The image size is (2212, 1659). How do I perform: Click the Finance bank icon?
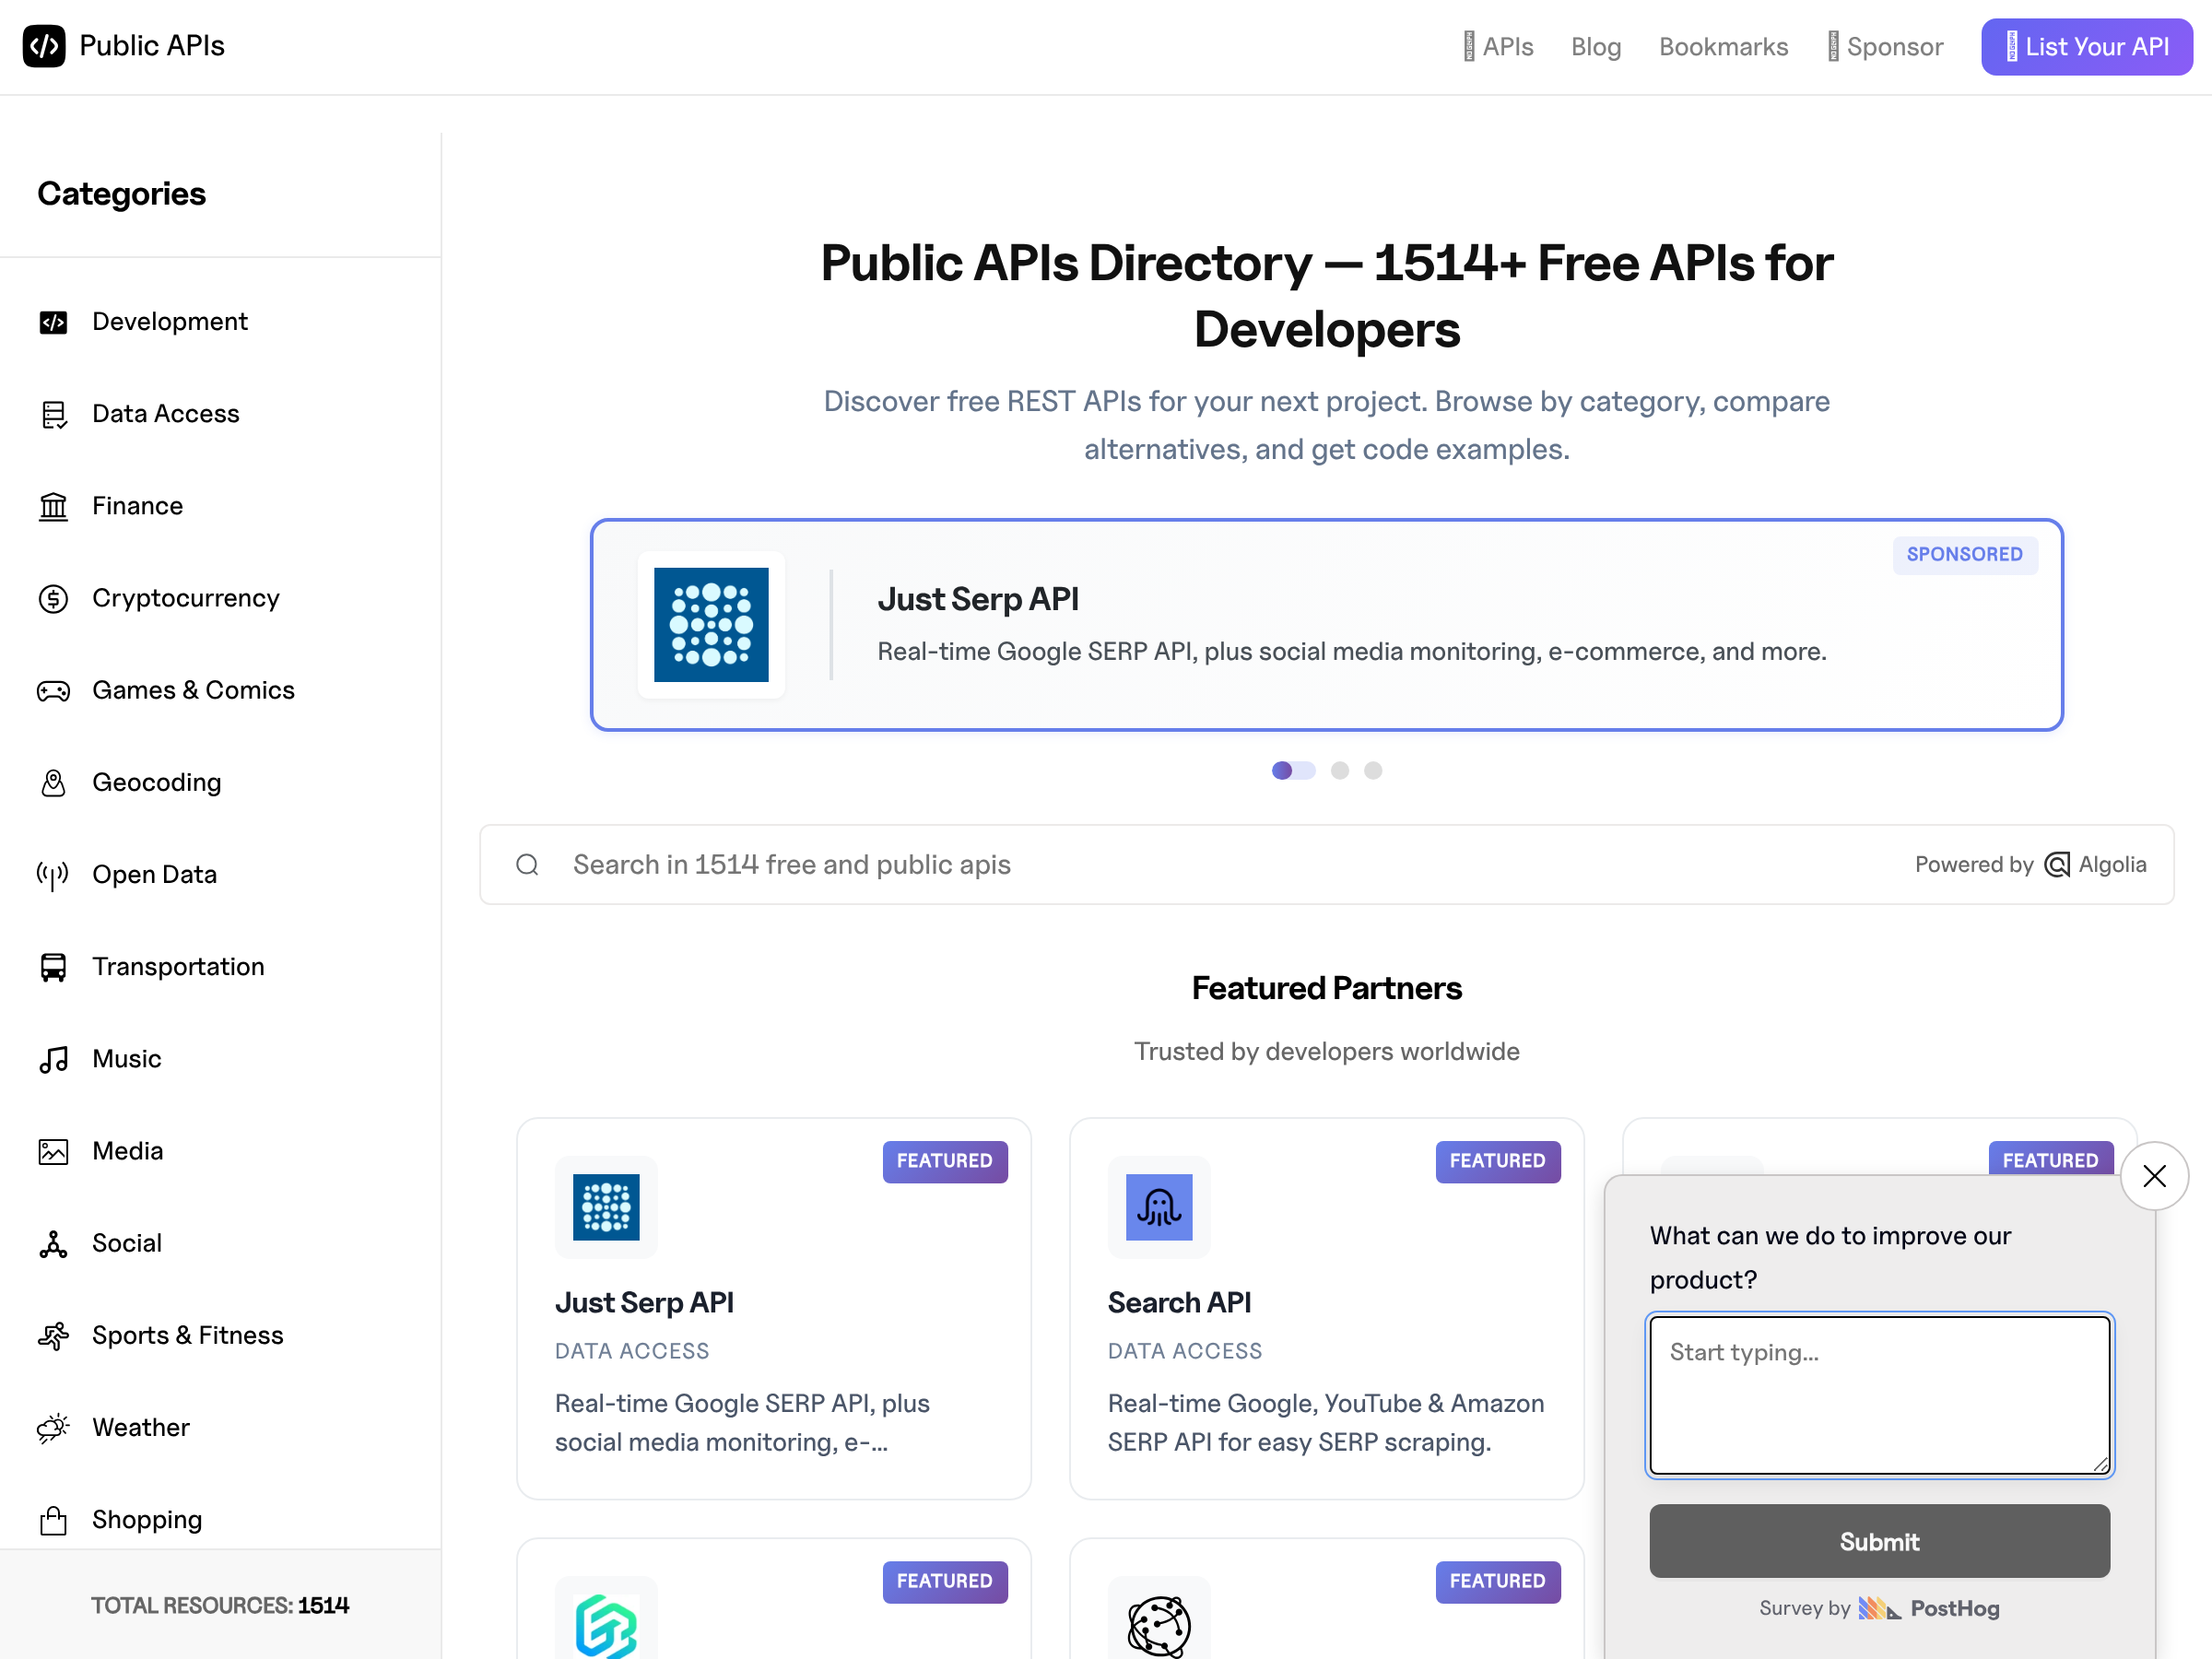53,506
